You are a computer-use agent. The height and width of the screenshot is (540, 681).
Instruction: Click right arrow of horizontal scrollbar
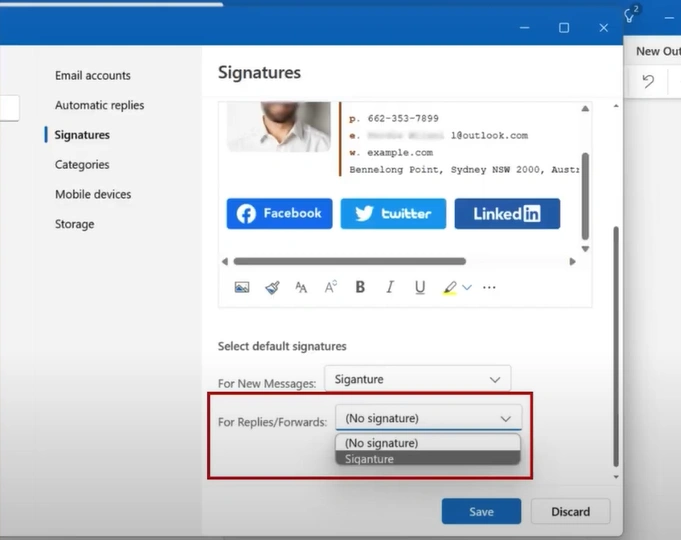[x=572, y=261]
